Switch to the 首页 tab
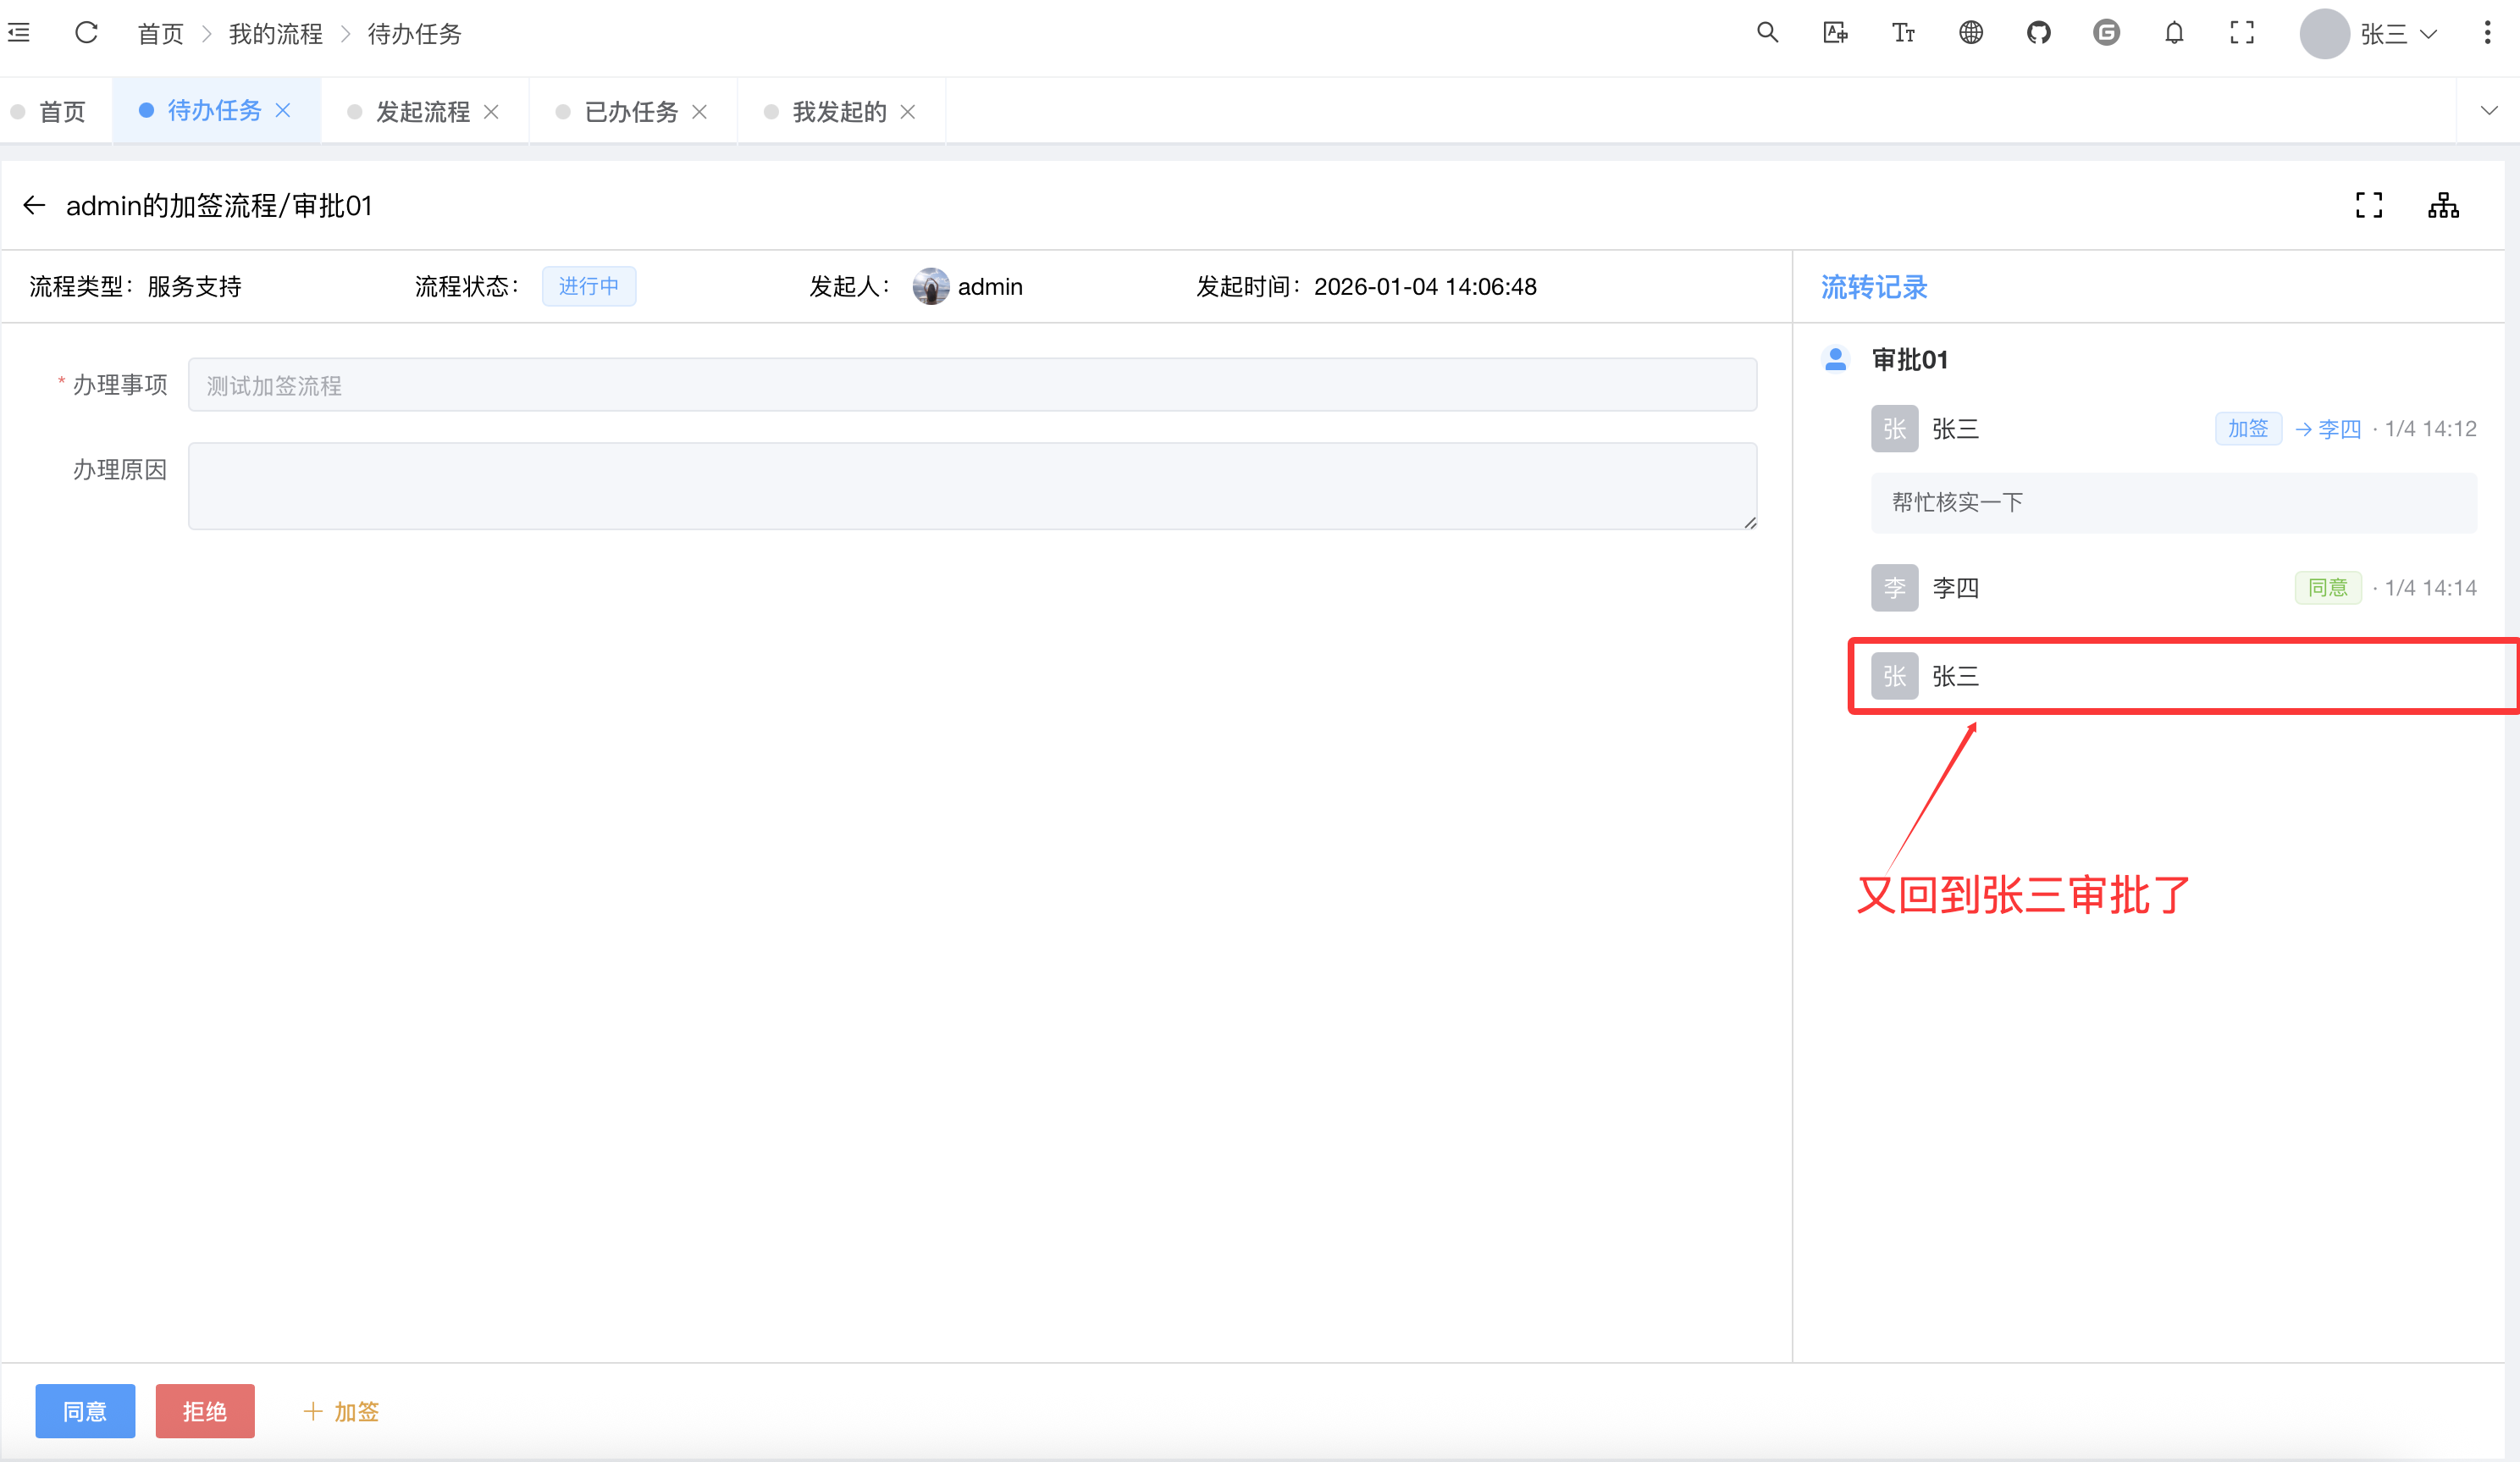Screen dimensions: 2520x1462 pyautogui.click(x=61, y=112)
